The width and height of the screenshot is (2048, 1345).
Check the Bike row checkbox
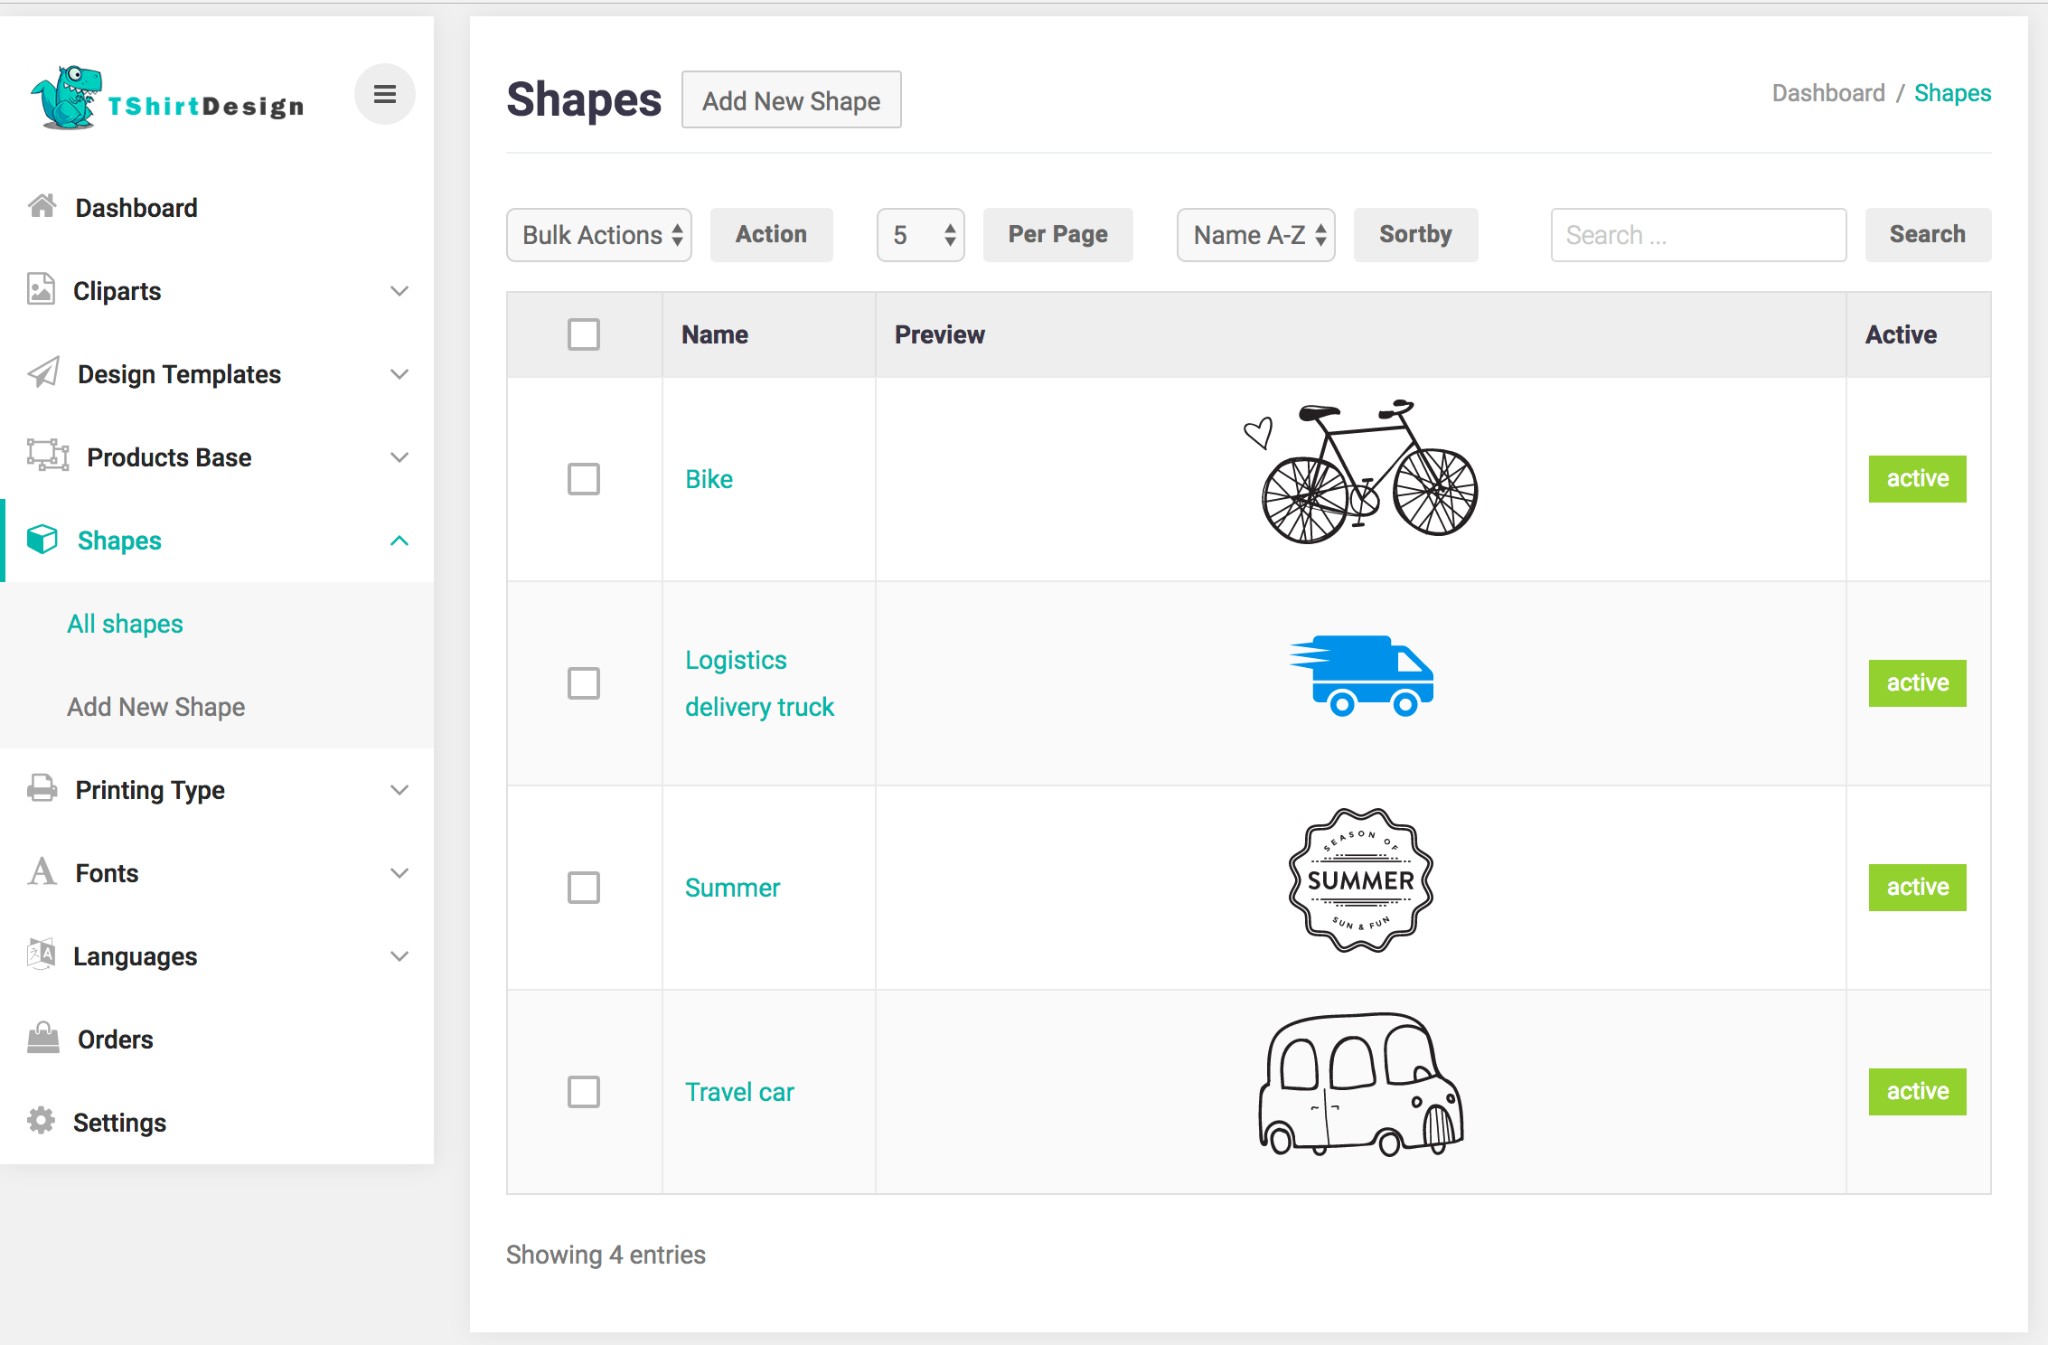pos(583,479)
